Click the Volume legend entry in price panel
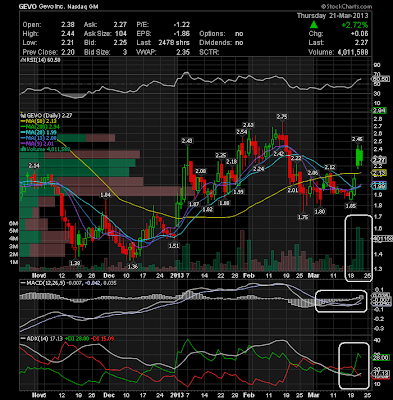 click(45, 149)
